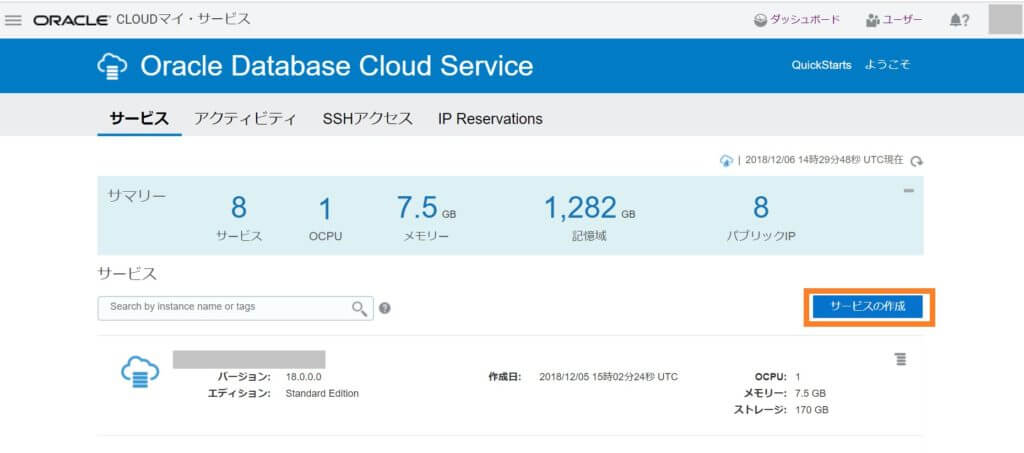Image resolution: width=1024 pixels, height=453 pixels.
Task: Focus the search by instance name field
Action: point(225,307)
